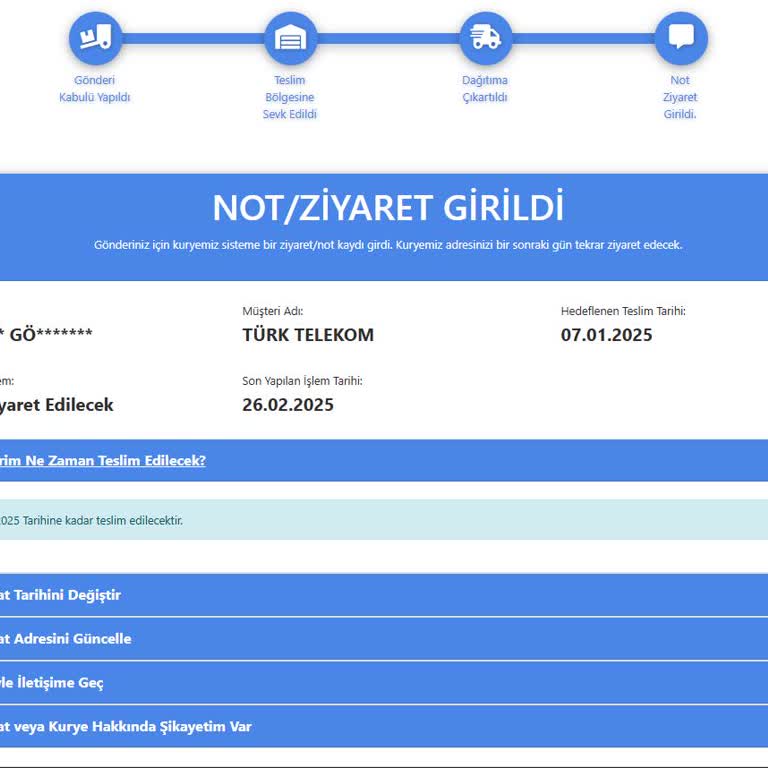
Task: Expand 'Adresini Güncelle' section bar
Action: [384, 639]
